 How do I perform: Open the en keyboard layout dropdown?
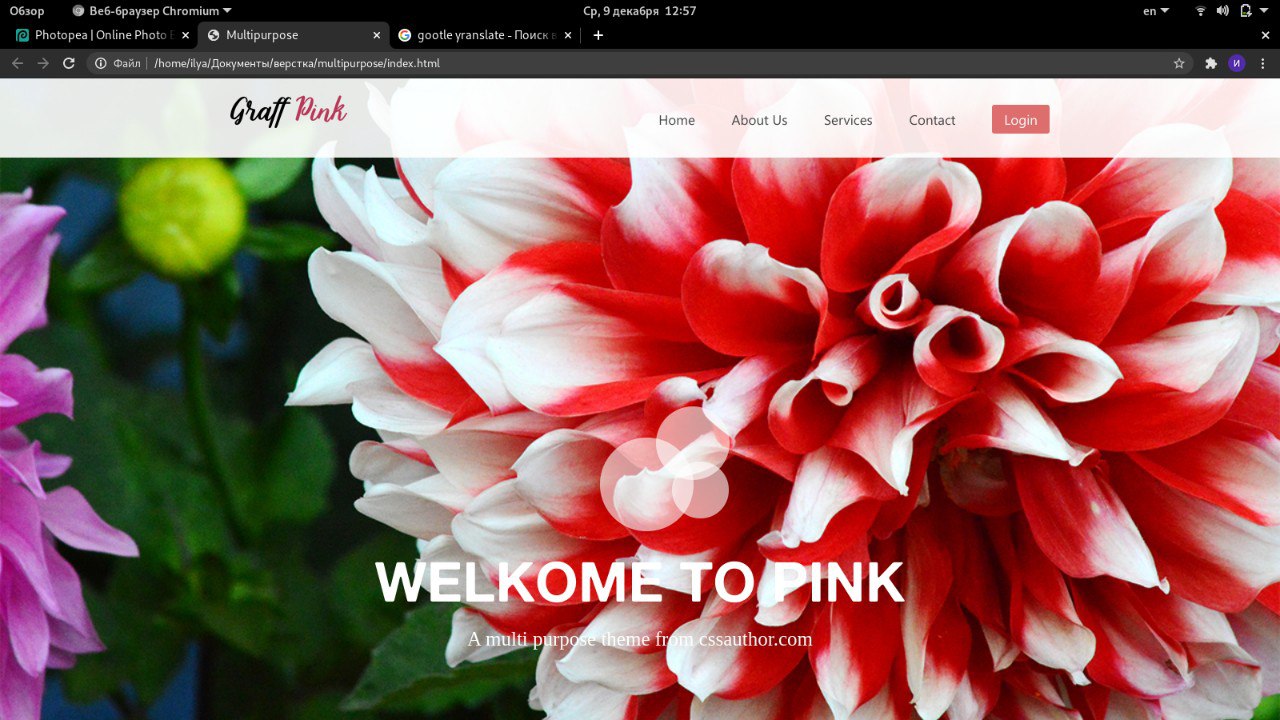(x=1156, y=11)
